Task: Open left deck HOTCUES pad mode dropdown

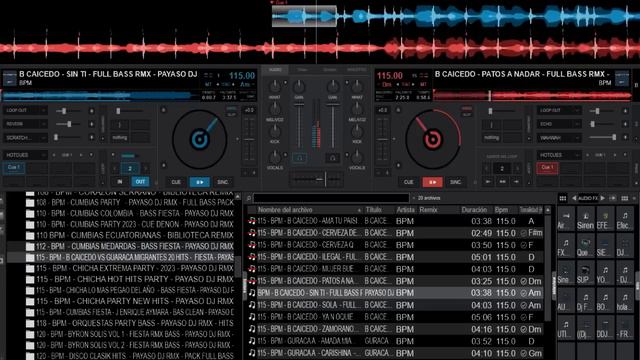Action: tap(25, 156)
